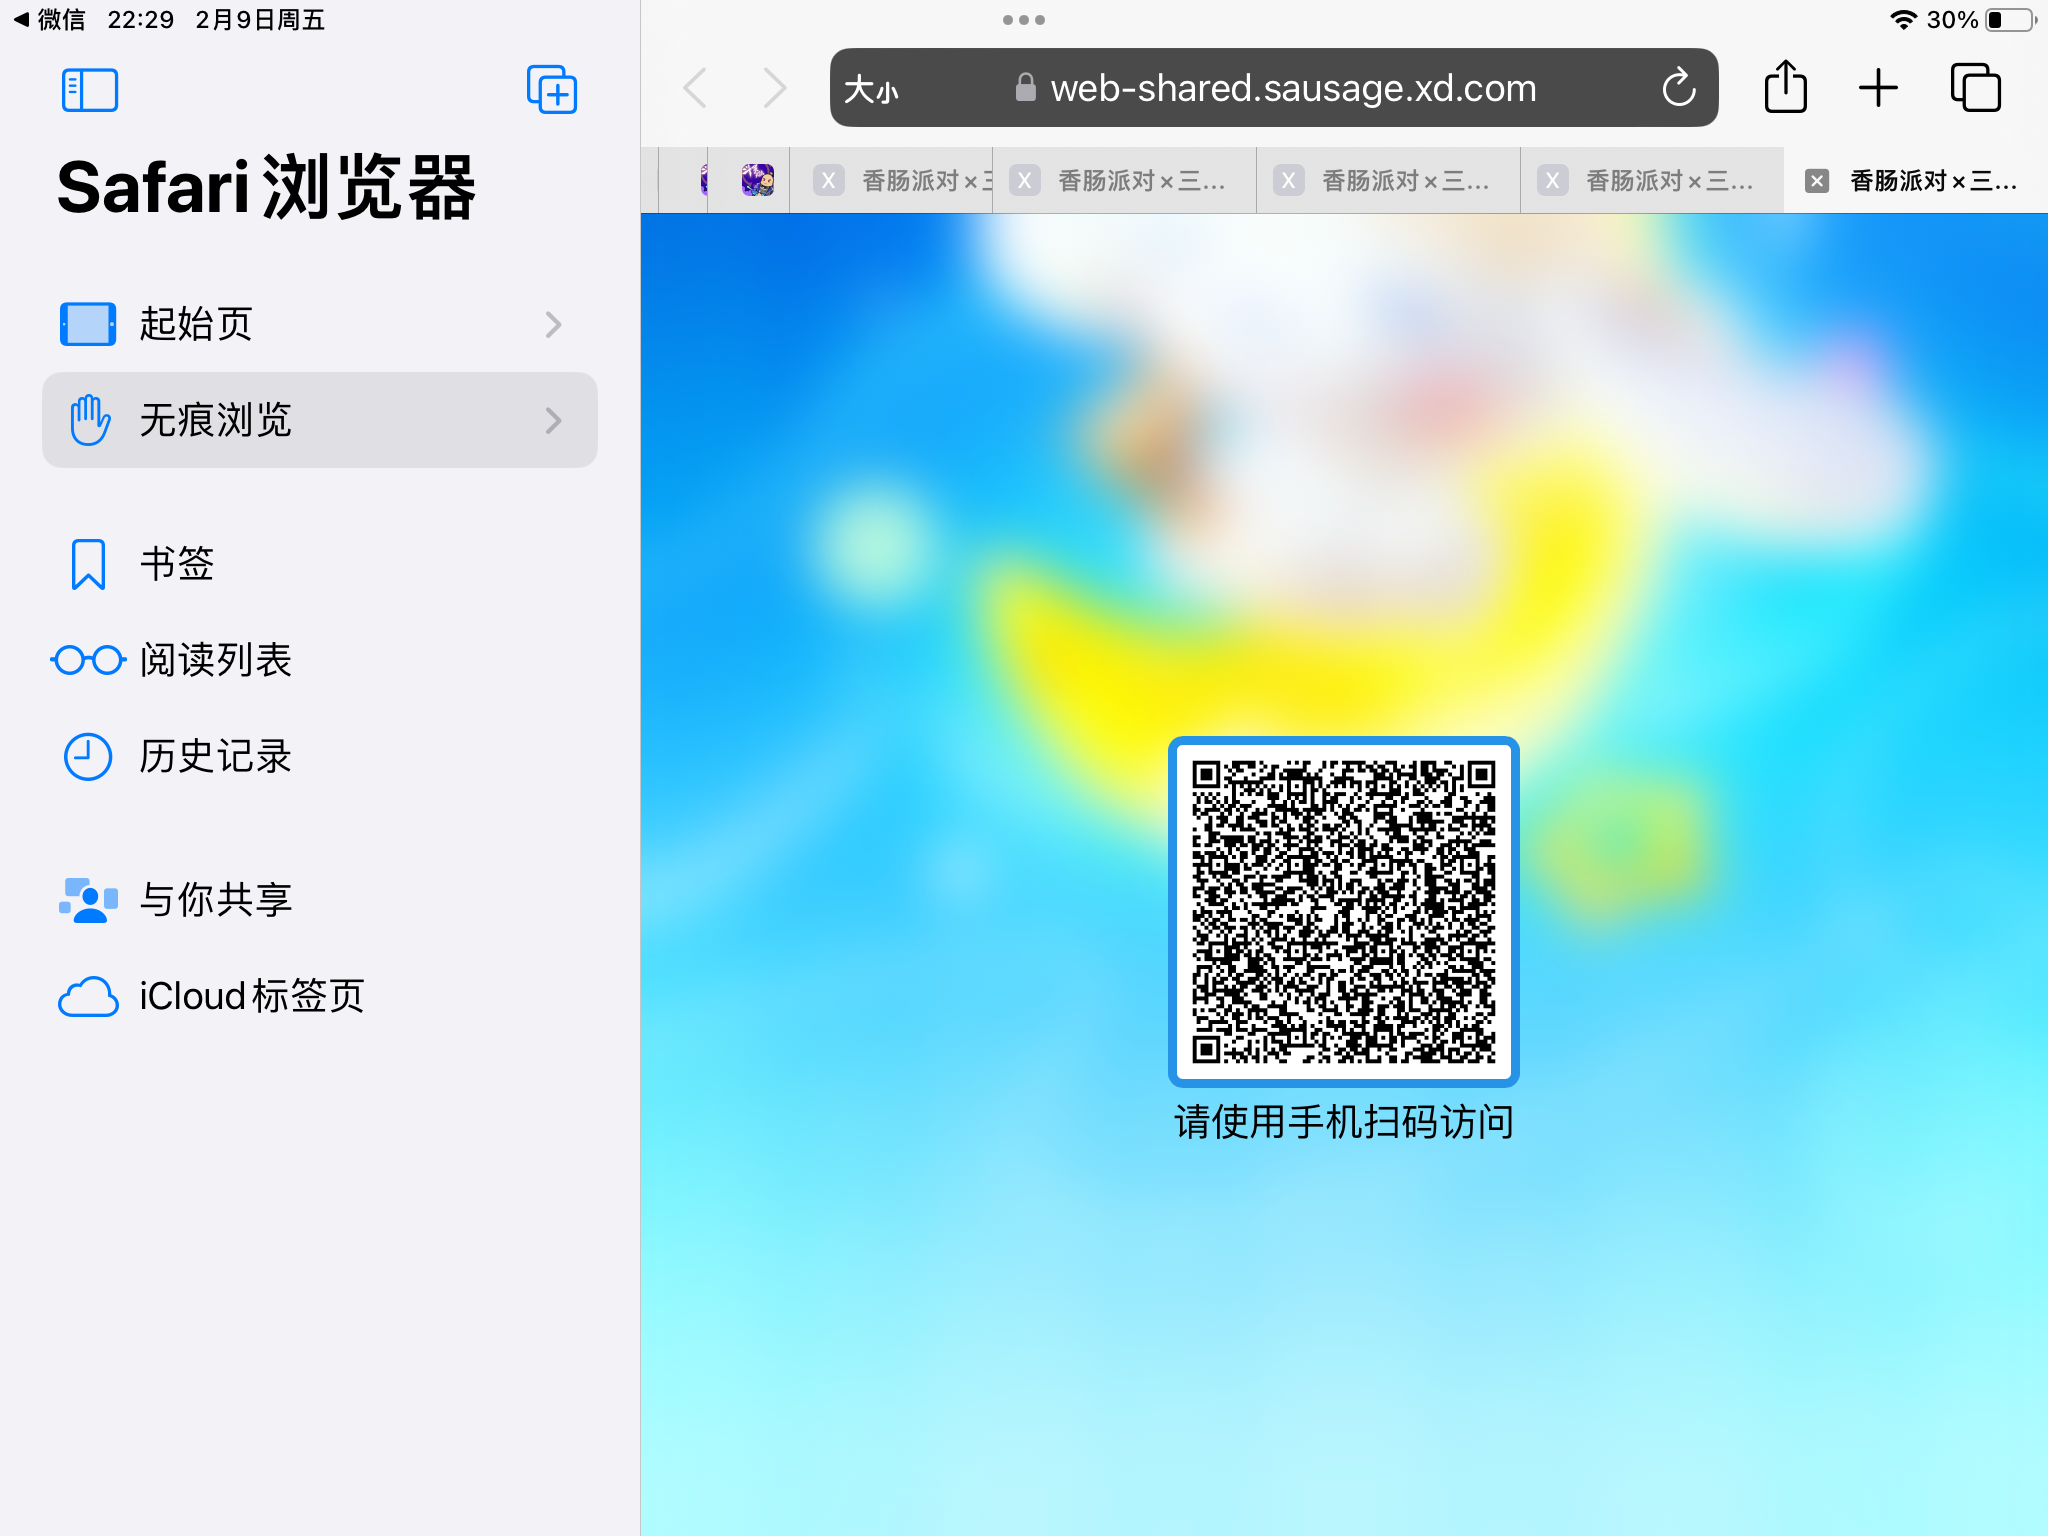
Task: Select the active 香肠派对×三... tab
Action: pyautogui.click(x=1915, y=180)
